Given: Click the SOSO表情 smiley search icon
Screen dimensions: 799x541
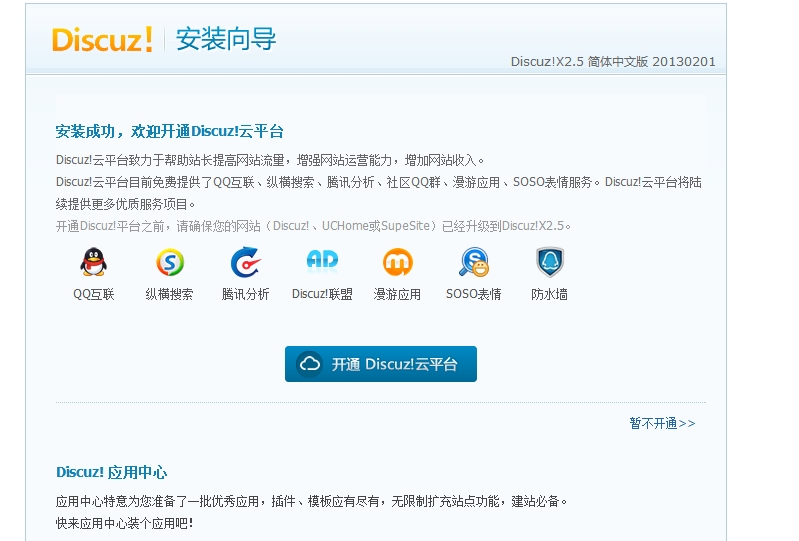Looking at the screenshot, I should (474, 262).
